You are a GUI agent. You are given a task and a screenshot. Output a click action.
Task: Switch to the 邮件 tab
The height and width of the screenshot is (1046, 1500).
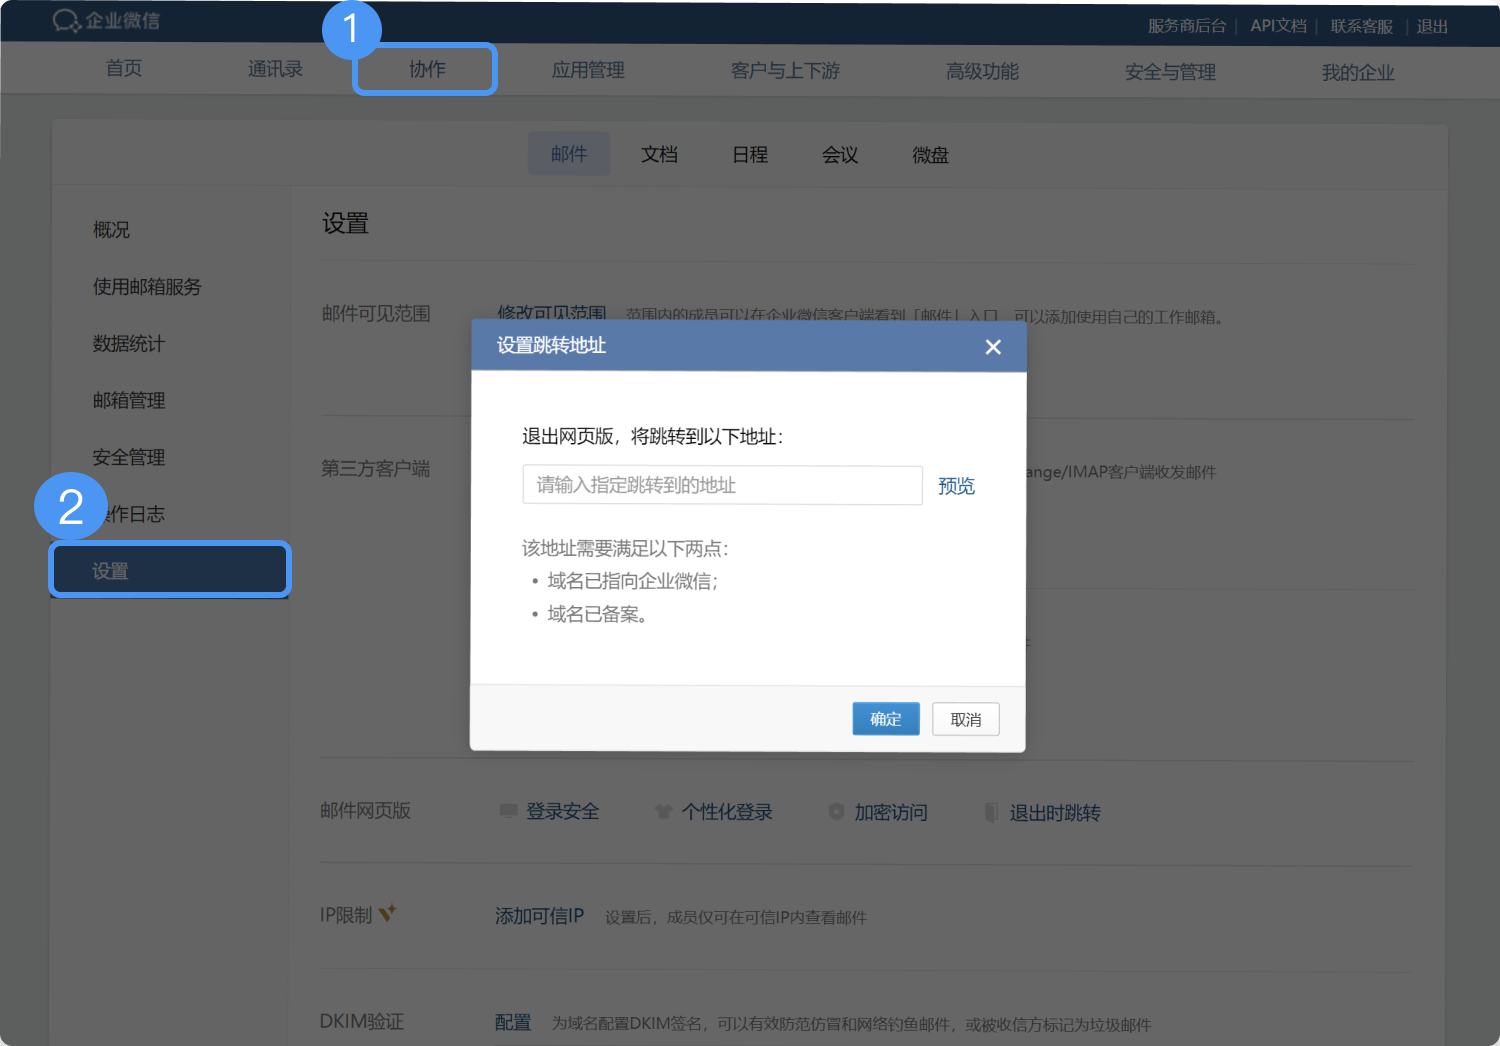click(569, 154)
